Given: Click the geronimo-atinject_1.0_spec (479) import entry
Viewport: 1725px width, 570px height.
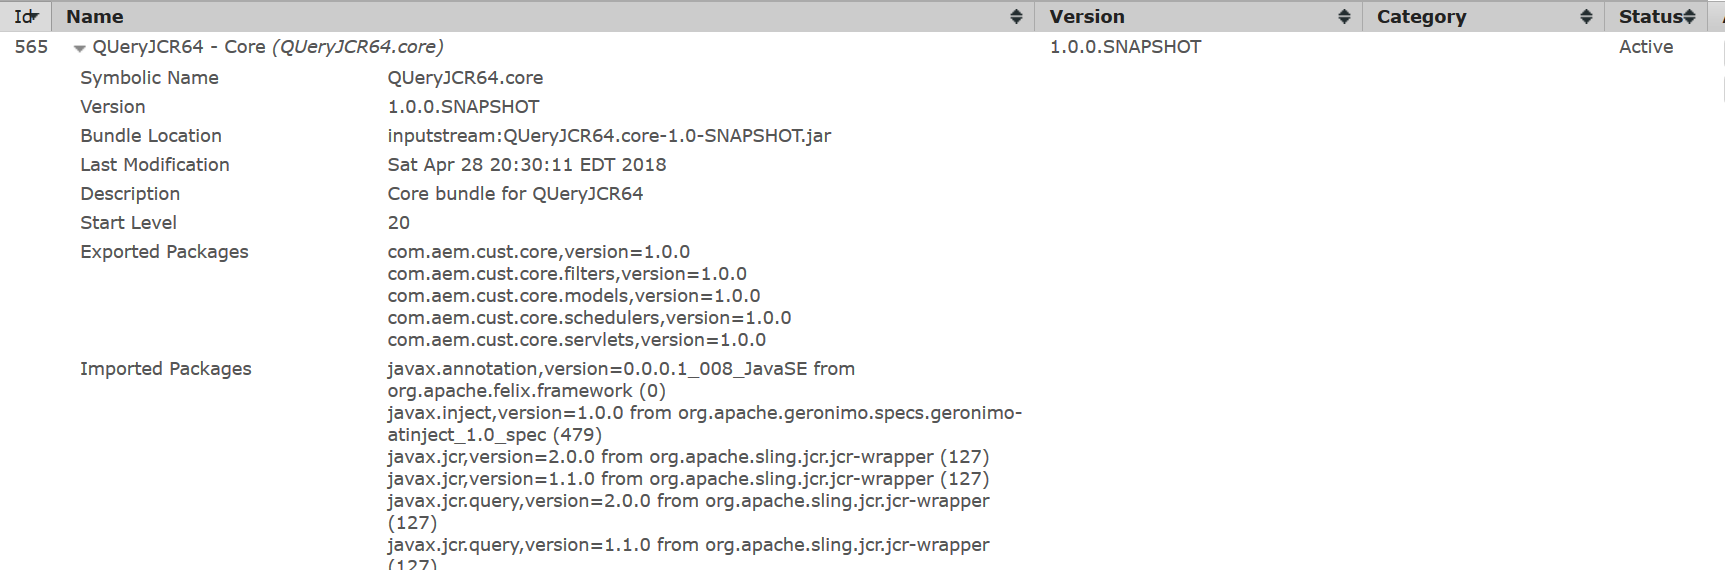Looking at the screenshot, I should [494, 435].
